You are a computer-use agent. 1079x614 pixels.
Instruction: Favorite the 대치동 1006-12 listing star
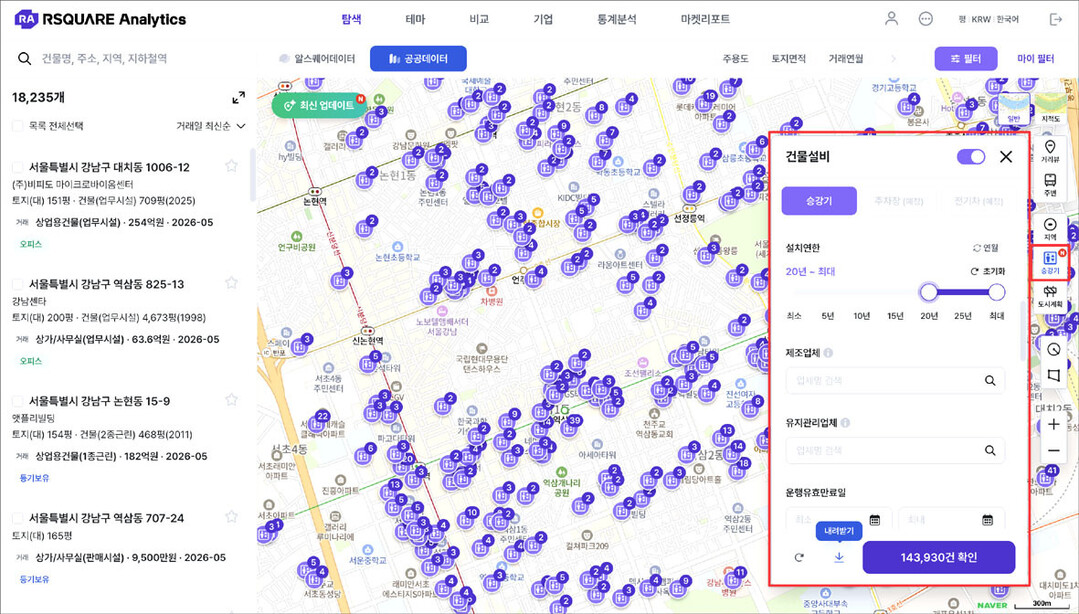(231, 166)
